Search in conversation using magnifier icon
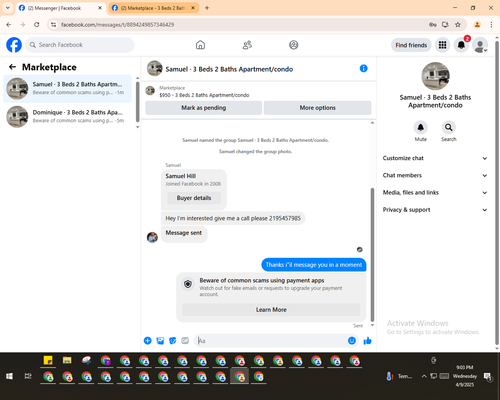This screenshot has height=400, width=500. pyautogui.click(x=449, y=127)
